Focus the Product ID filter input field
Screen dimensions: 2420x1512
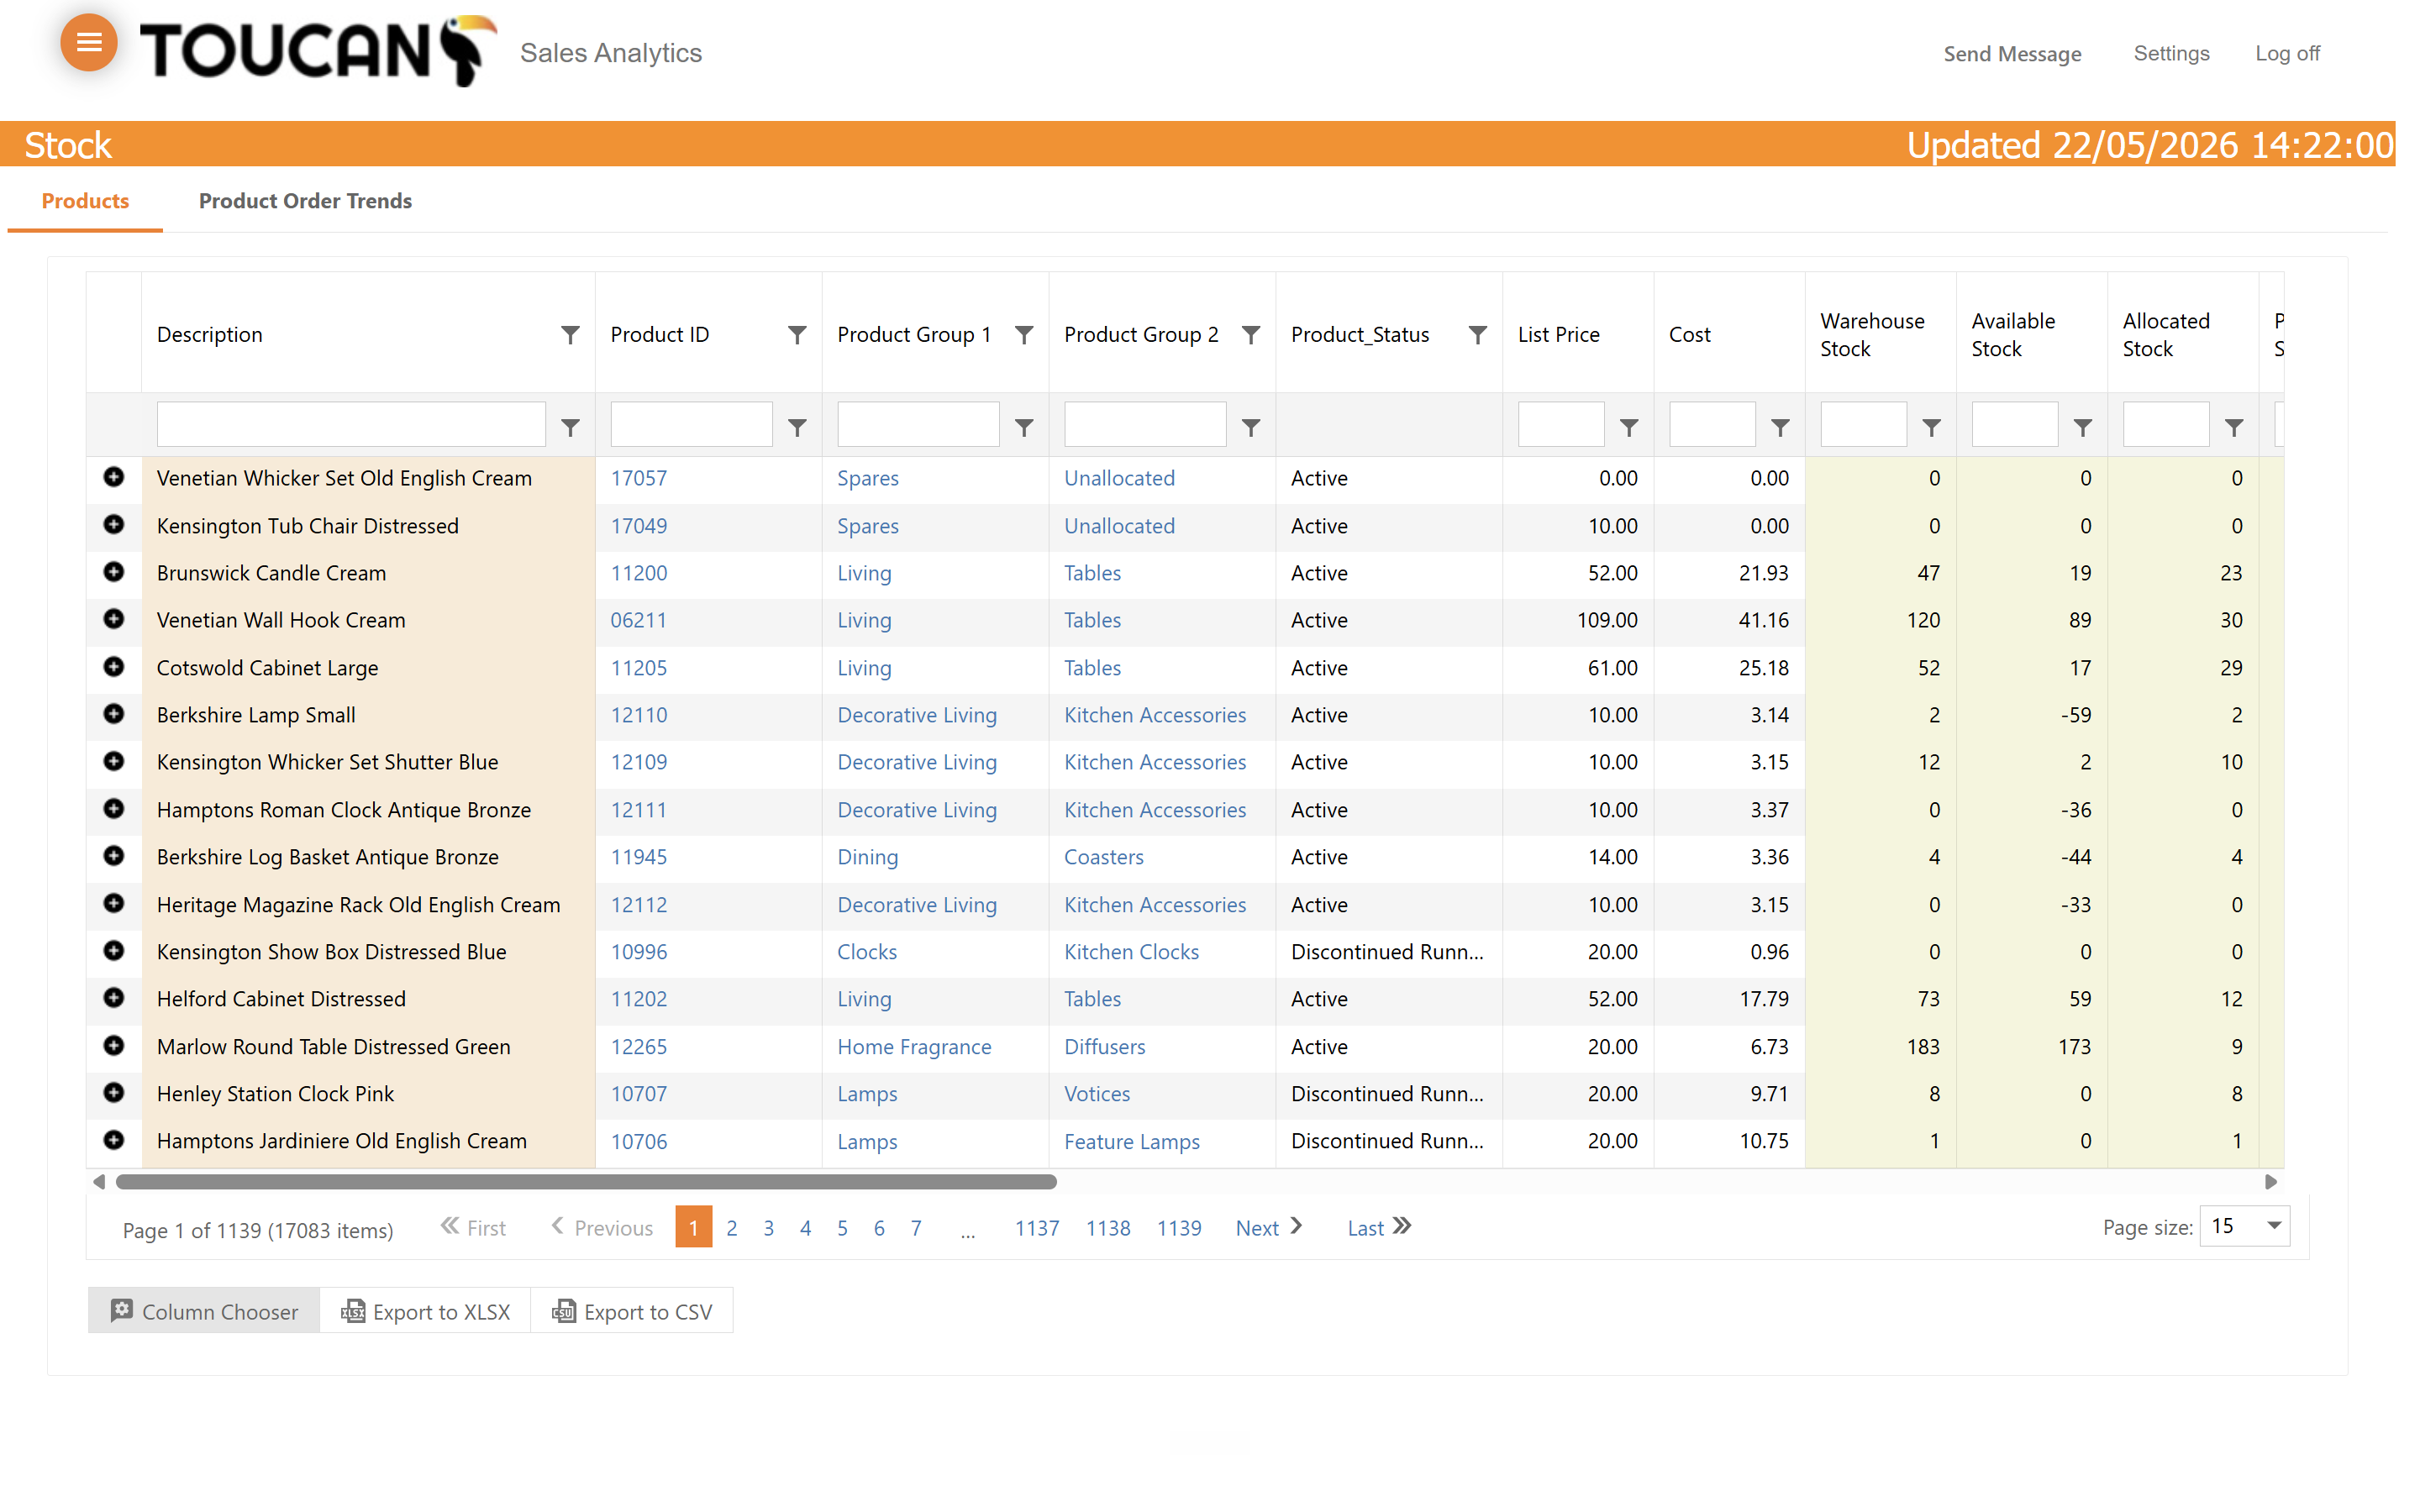point(691,425)
